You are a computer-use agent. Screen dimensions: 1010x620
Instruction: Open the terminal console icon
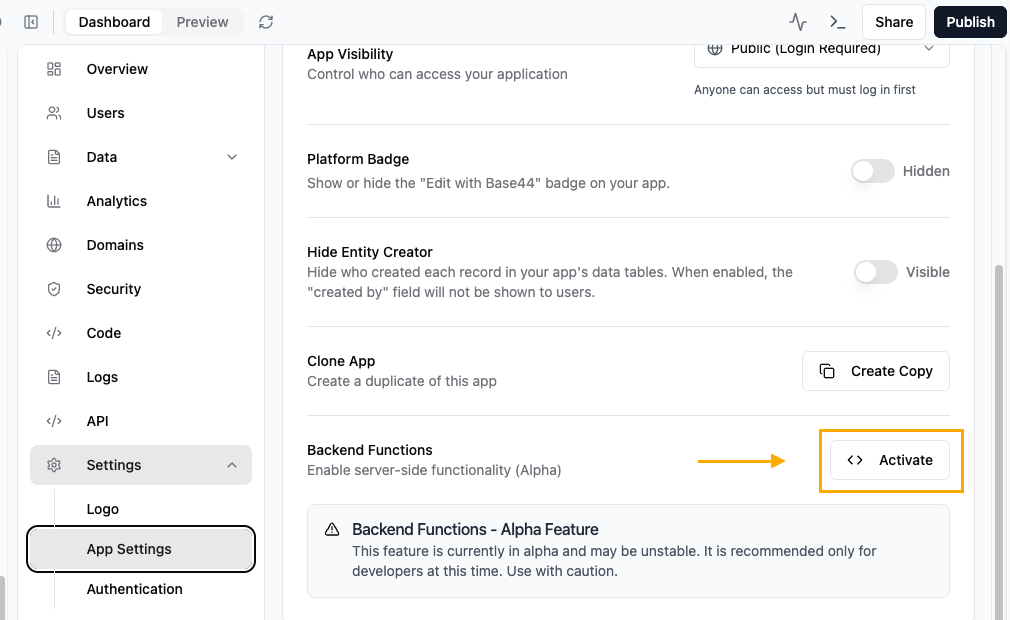click(837, 22)
